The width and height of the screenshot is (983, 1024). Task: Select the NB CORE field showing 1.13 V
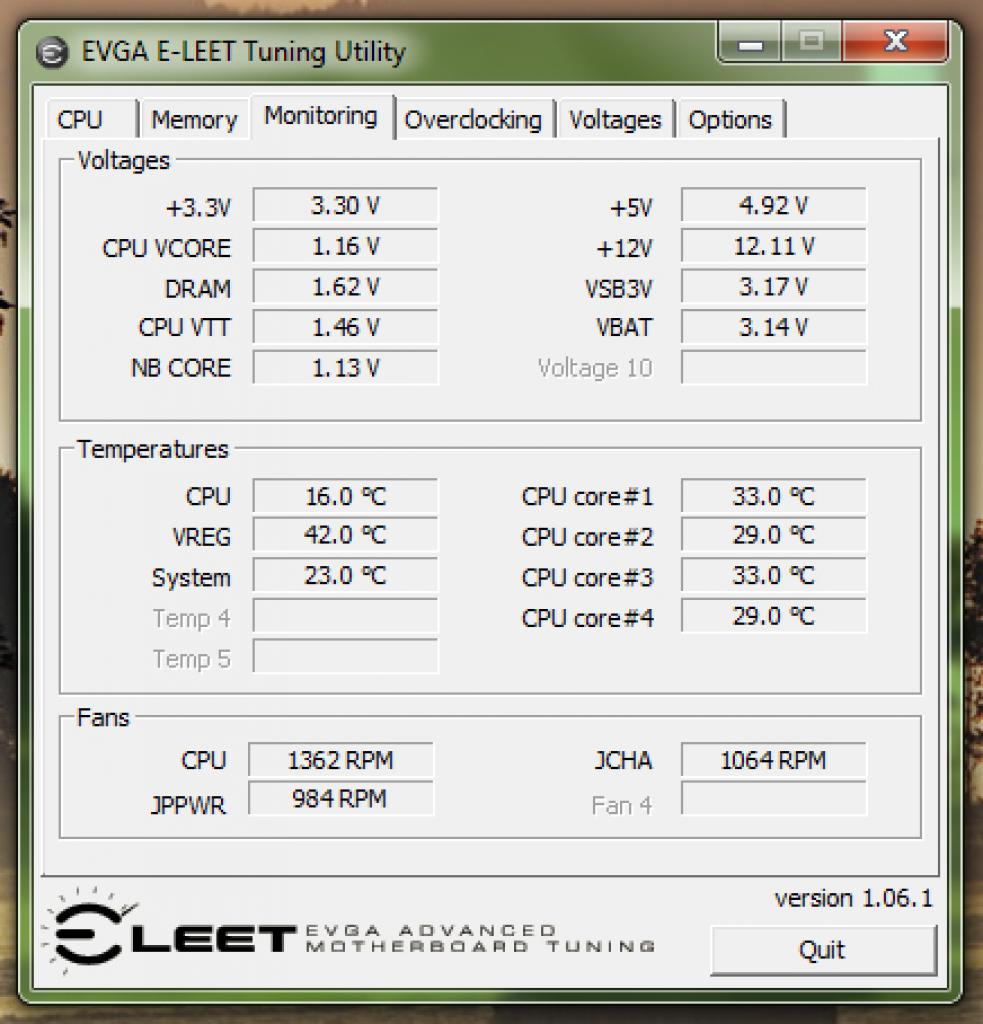[x=345, y=368]
